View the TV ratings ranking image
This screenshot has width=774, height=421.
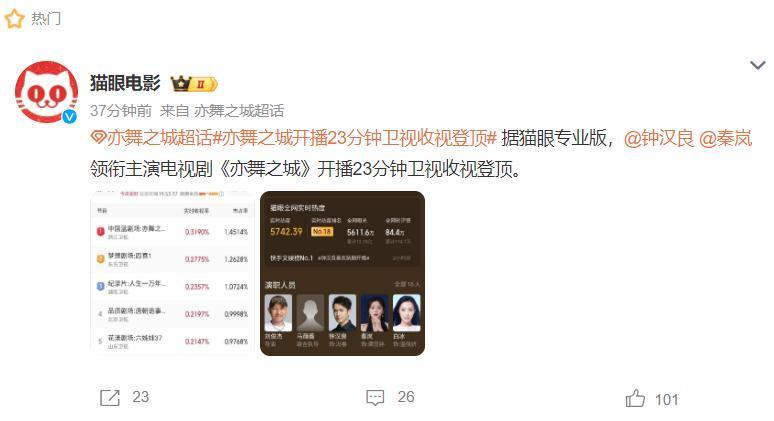click(173, 273)
